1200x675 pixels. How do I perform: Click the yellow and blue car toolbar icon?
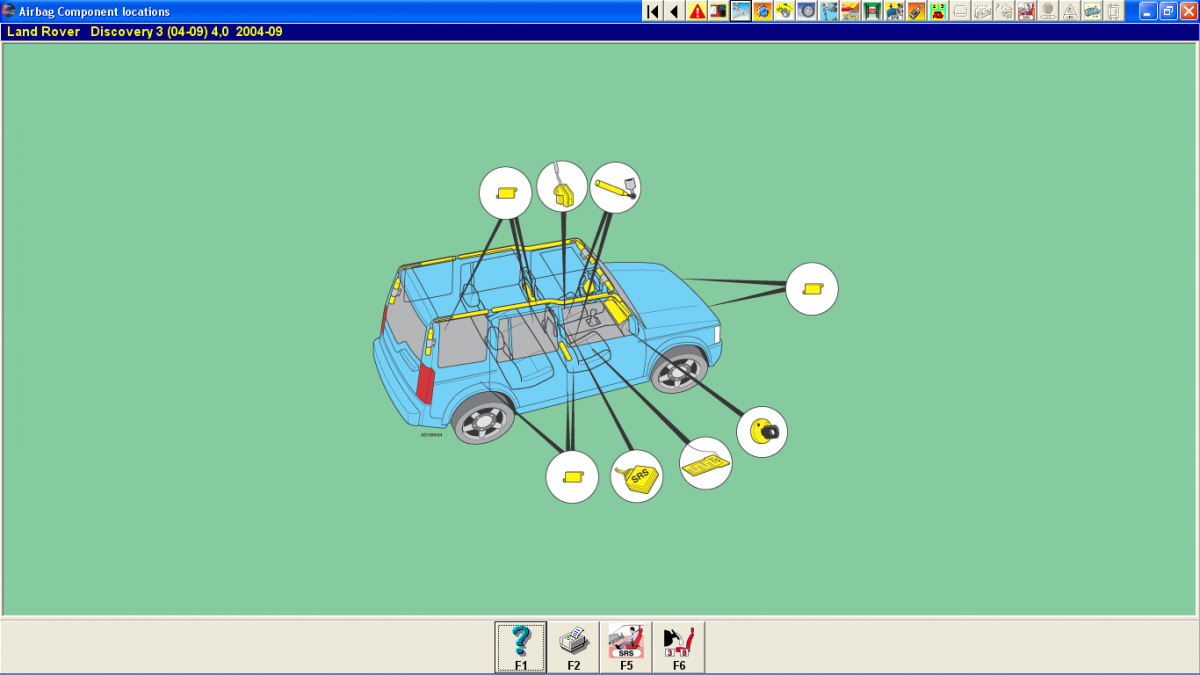click(895, 11)
